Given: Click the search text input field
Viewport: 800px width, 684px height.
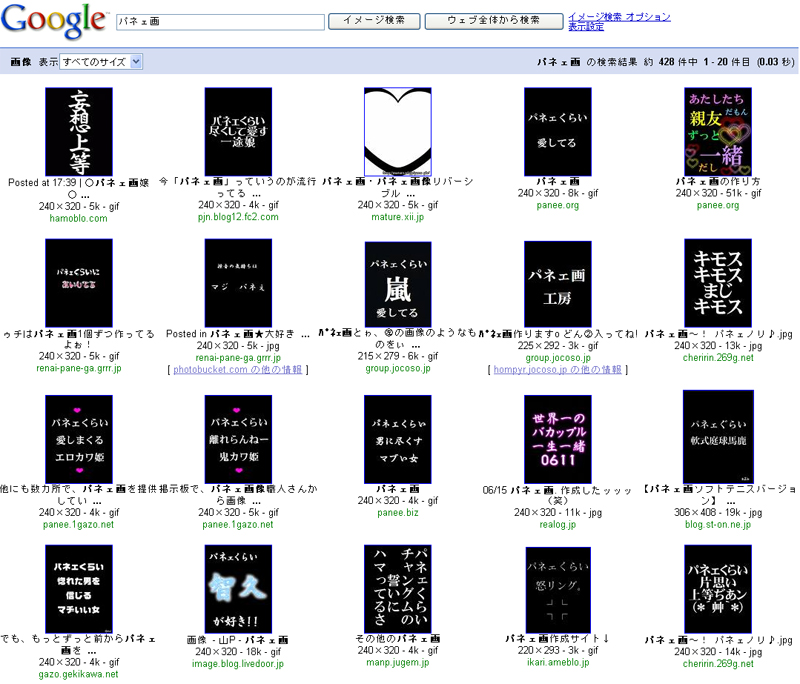Looking at the screenshot, I should [219, 21].
